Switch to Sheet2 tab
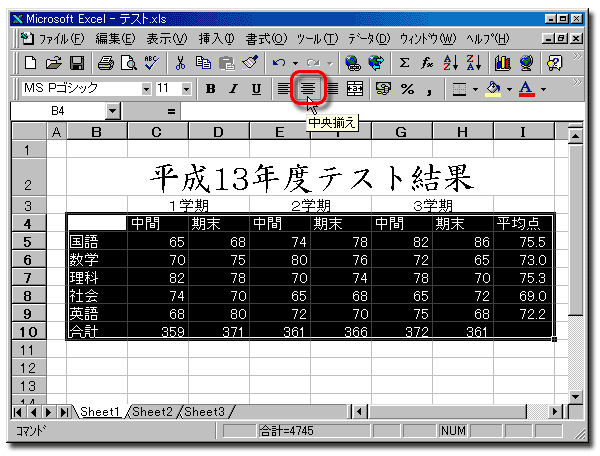This screenshot has width=600, height=456. click(152, 412)
